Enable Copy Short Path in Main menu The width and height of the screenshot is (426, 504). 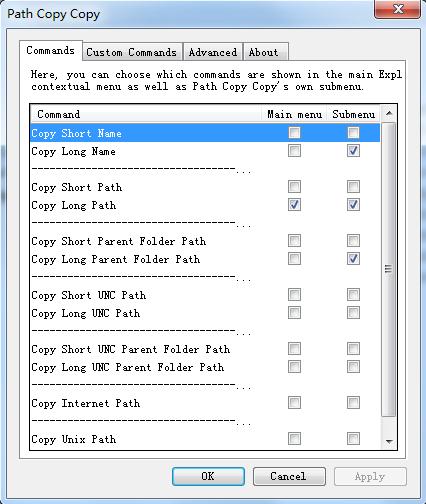(294, 187)
